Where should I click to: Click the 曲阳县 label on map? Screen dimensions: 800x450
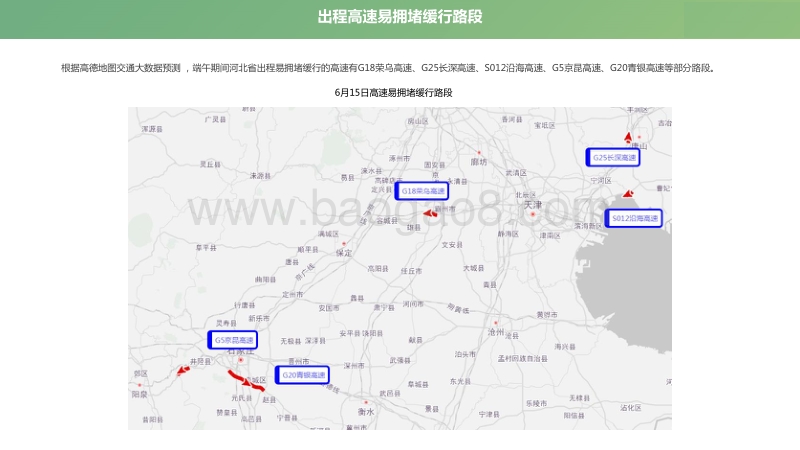[265, 280]
